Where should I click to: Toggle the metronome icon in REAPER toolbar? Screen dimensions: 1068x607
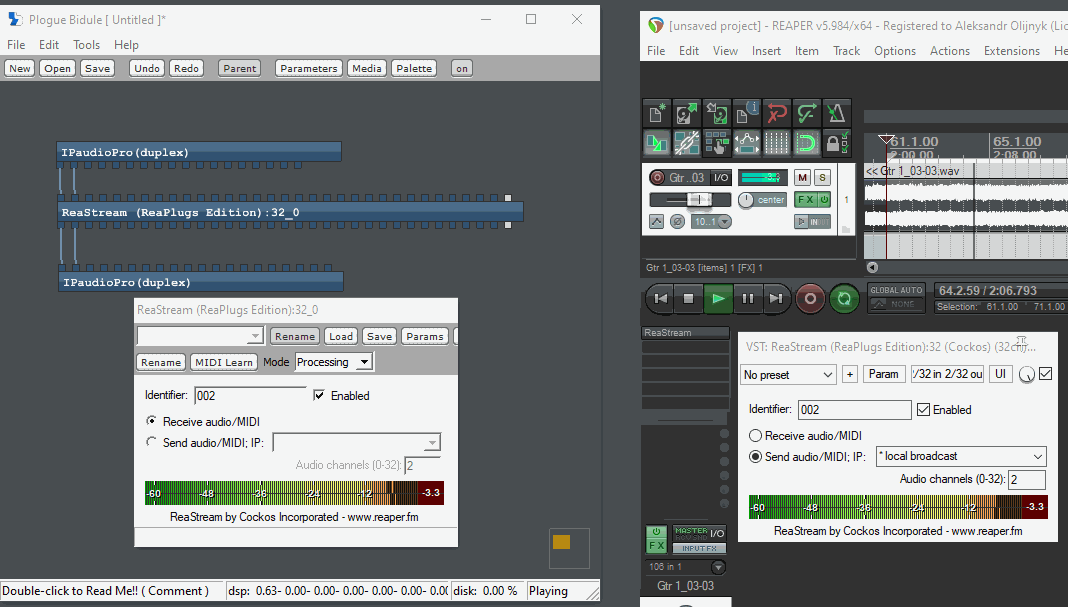pyautogui.click(x=836, y=114)
